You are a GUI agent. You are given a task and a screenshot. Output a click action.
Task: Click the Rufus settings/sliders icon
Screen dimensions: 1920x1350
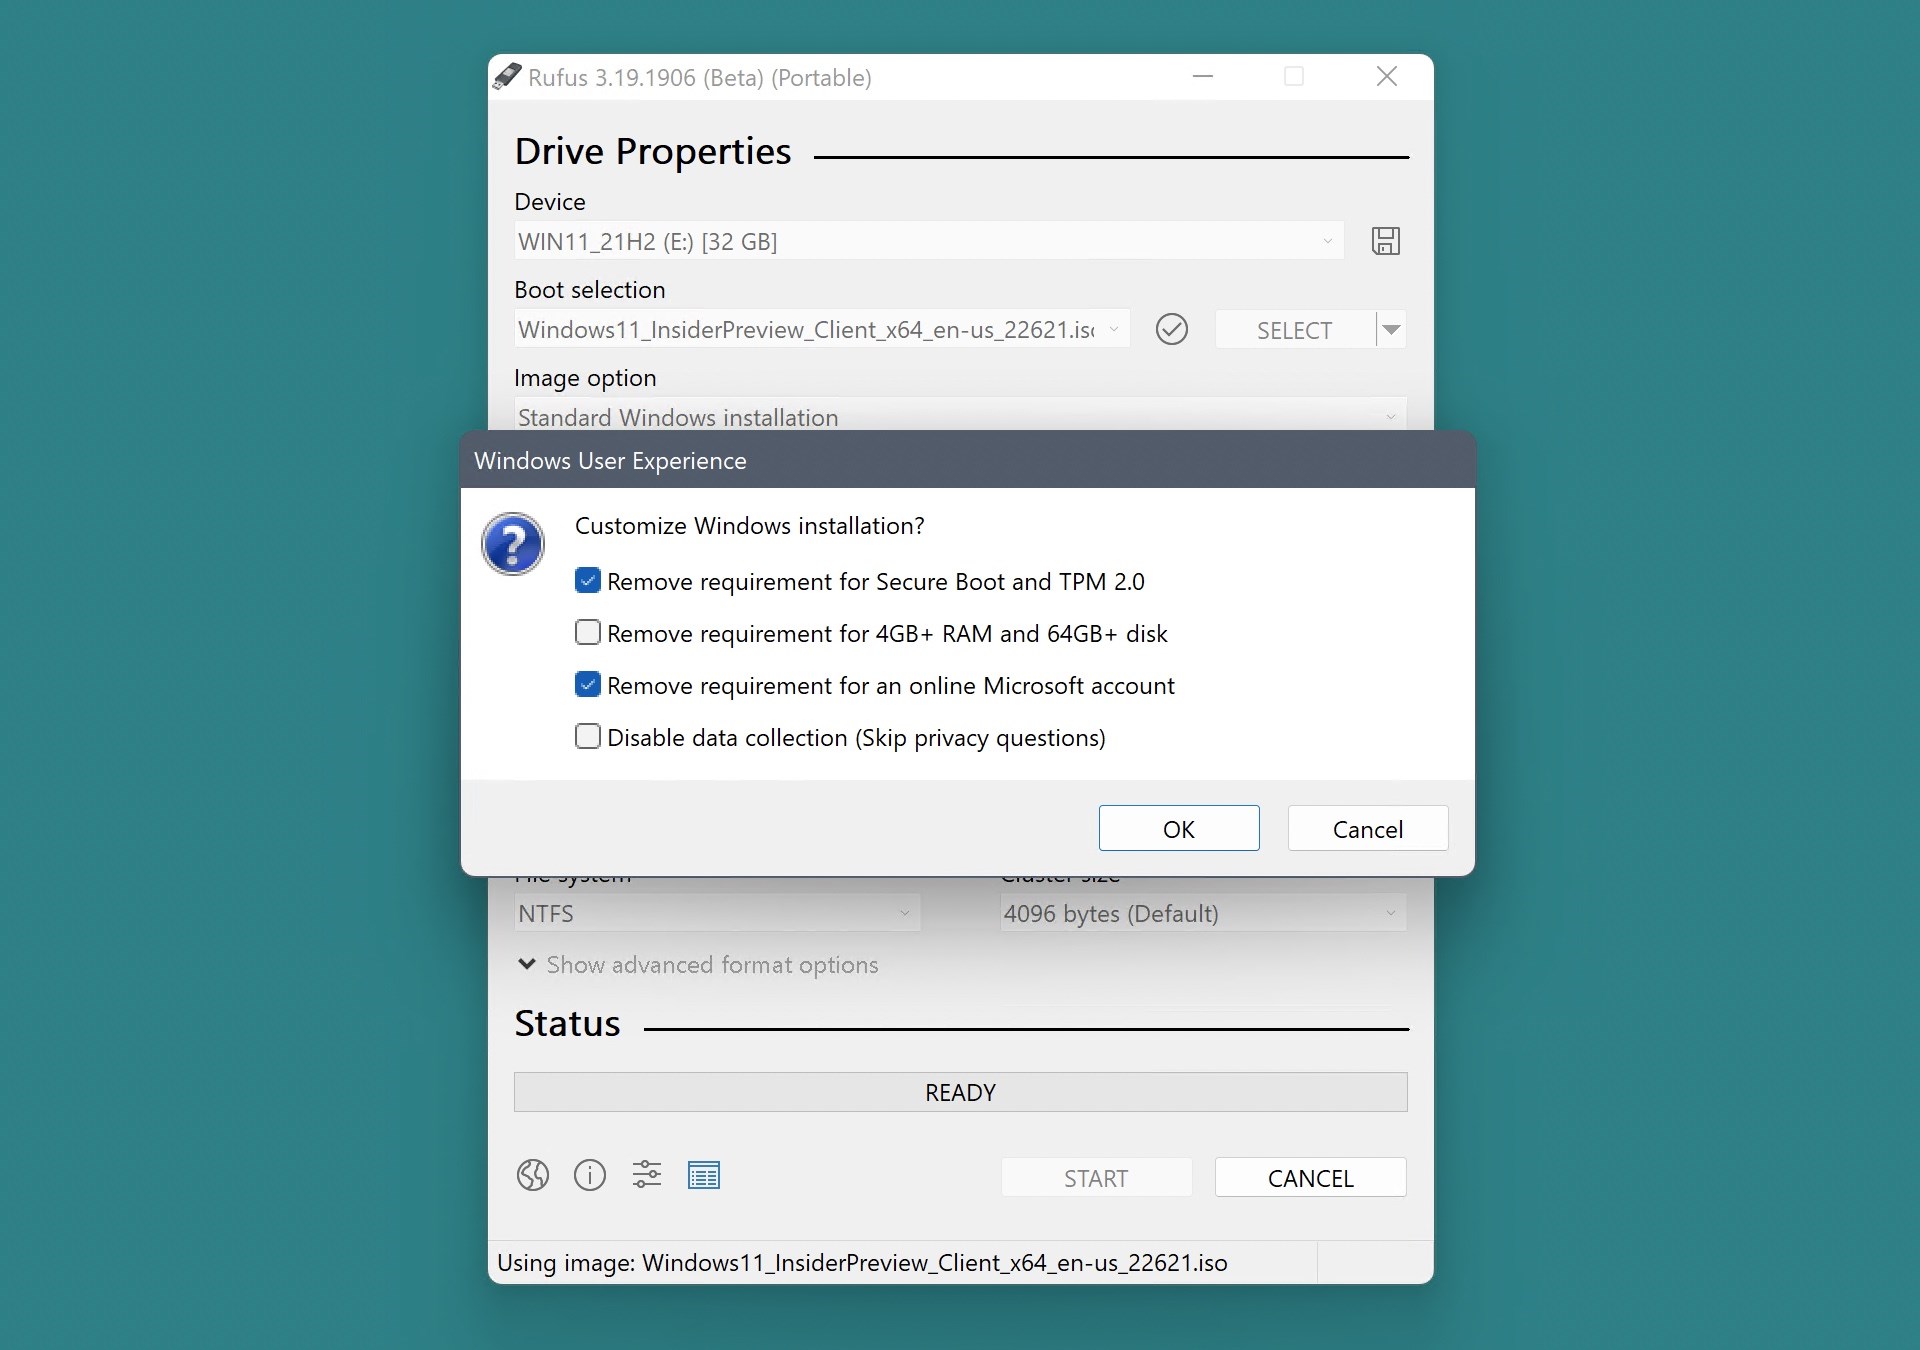click(649, 1176)
